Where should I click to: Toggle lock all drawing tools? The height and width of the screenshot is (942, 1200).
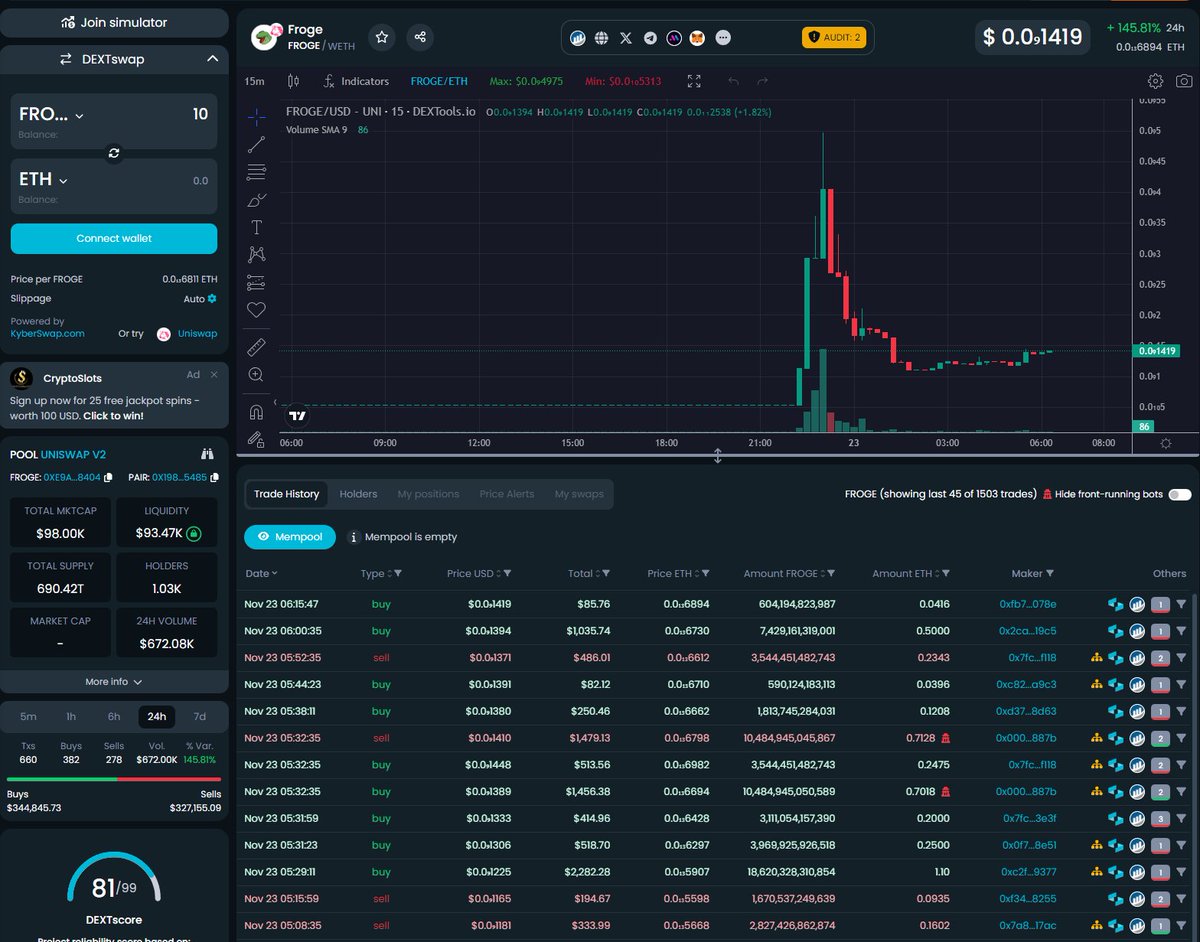click(256, 439)
